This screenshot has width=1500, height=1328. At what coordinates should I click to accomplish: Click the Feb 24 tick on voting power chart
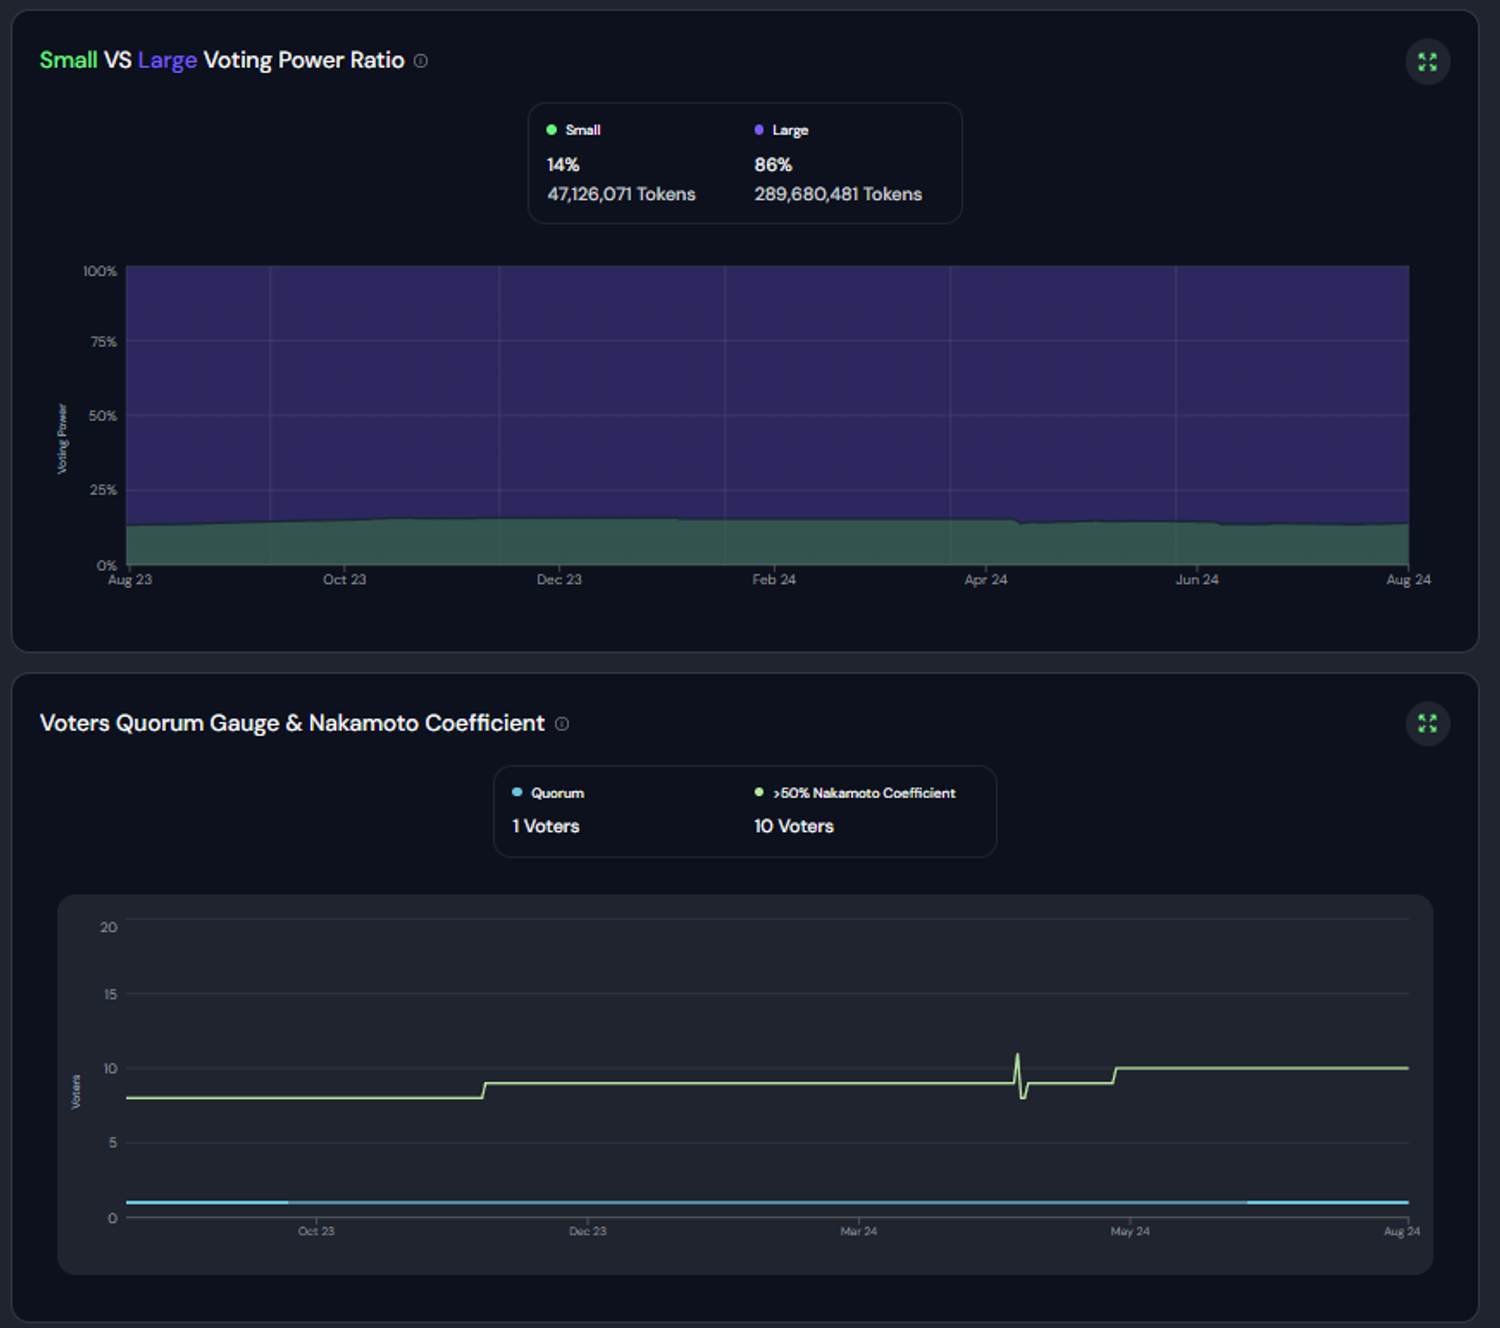point(774,580)
